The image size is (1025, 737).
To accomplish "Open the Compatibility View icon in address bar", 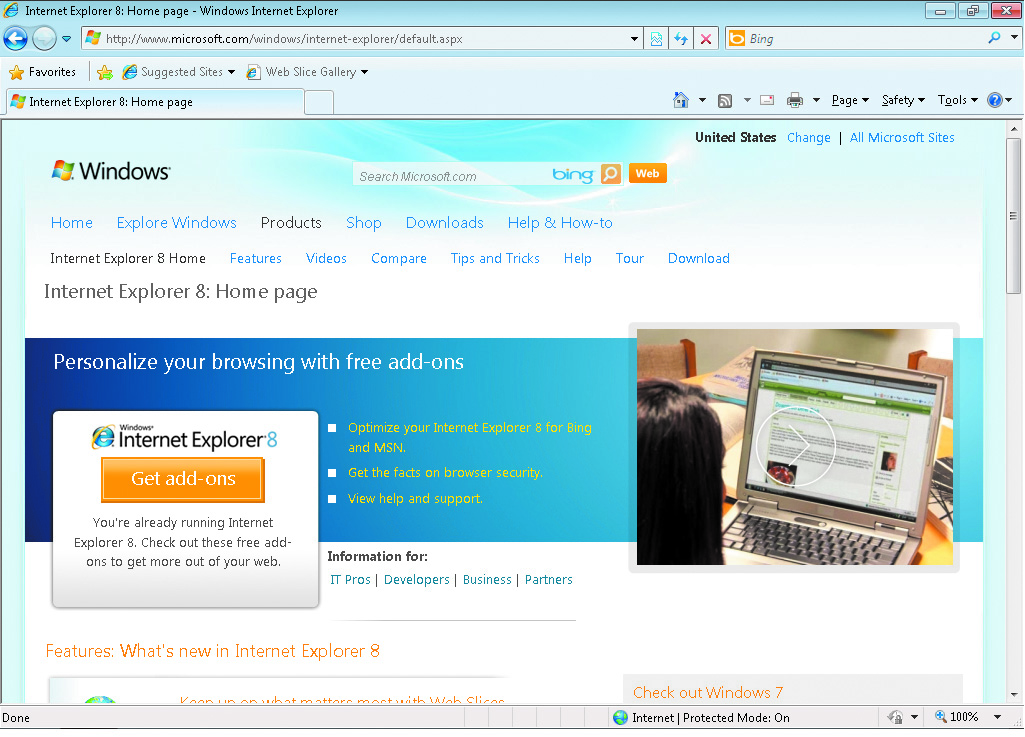I will tap(656, 39).
